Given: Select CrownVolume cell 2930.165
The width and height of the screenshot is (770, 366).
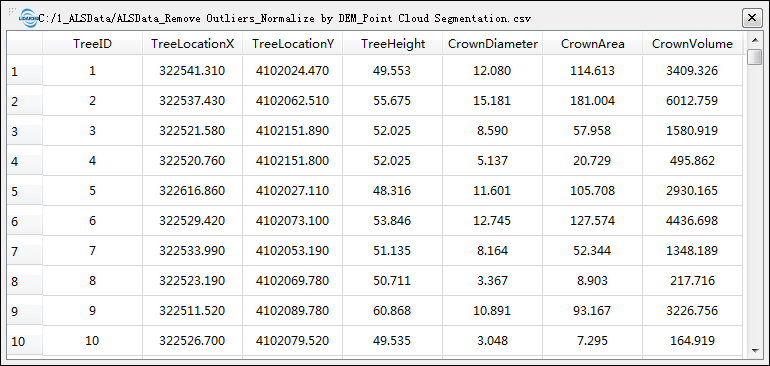Looking at the screenshot, I should (692, 191).
